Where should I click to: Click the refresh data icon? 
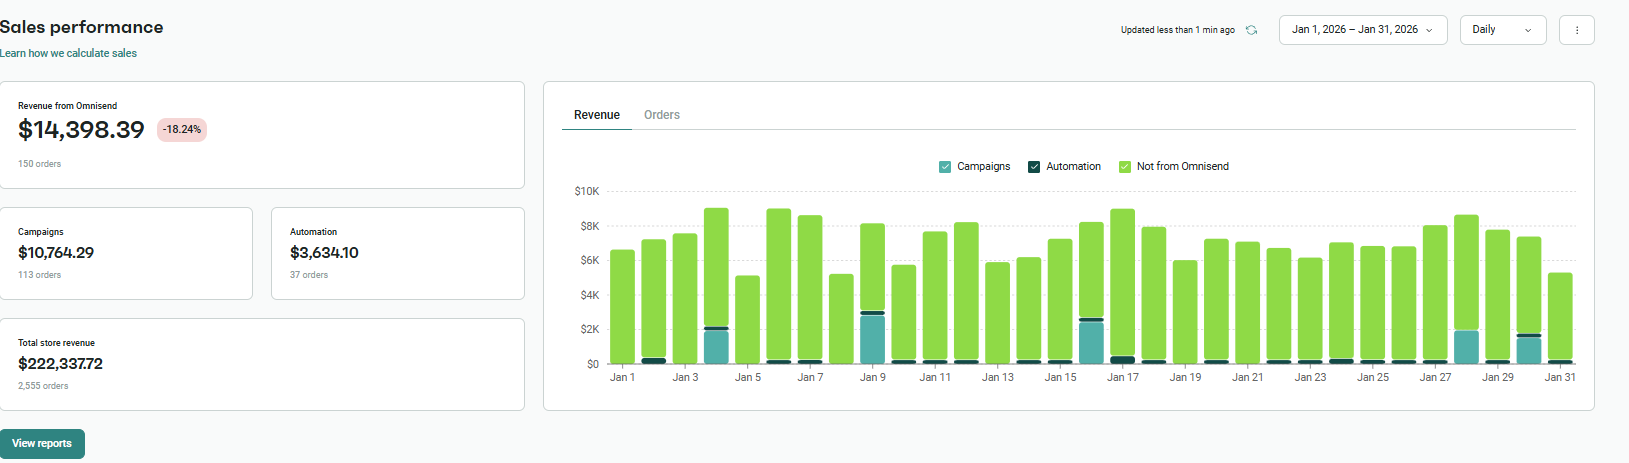[1251, 30]
